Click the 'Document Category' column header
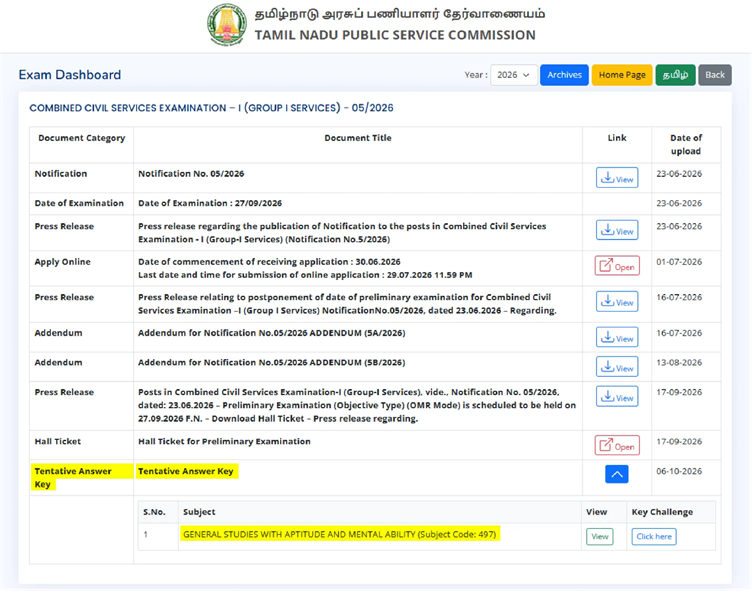Image resolution: width=752 pixels, height=591 pixels. [x=82, y=138]
